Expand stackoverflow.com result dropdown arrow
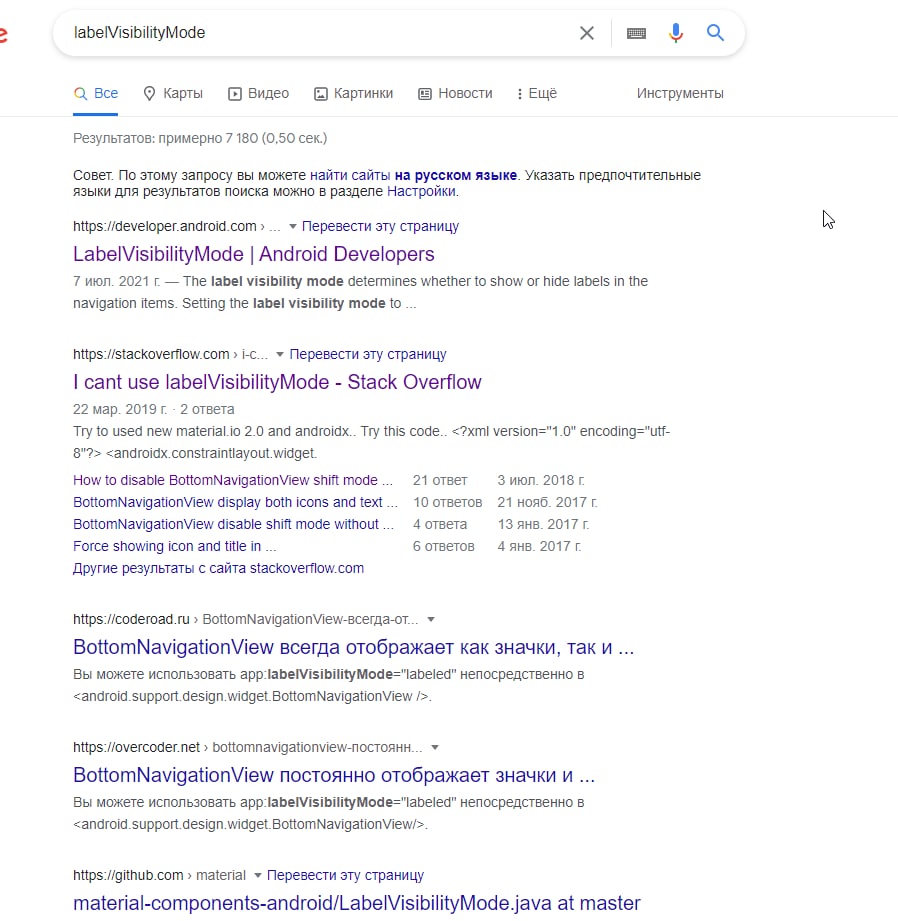Screen dimensions: 898x921 [280, 355]
